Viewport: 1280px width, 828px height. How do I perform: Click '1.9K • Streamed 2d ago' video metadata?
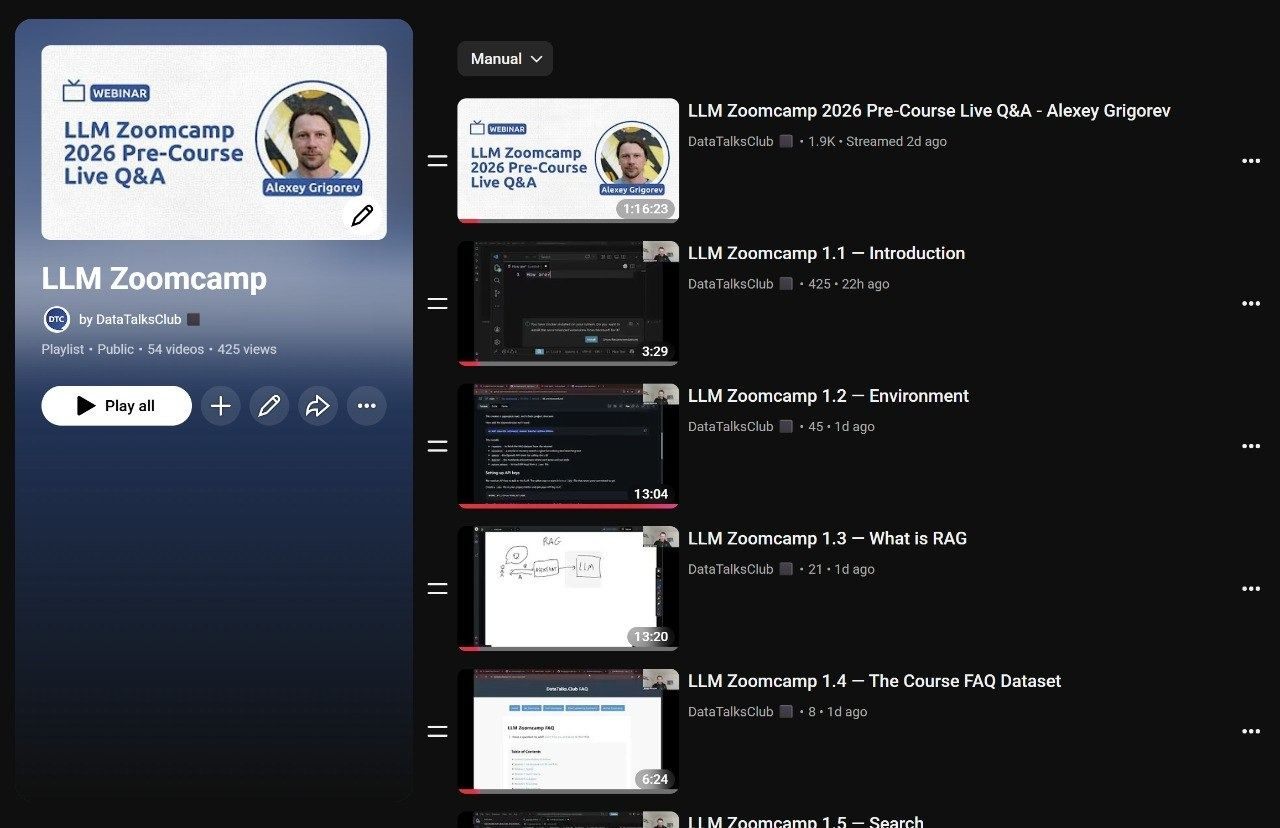tap(877, 142)
